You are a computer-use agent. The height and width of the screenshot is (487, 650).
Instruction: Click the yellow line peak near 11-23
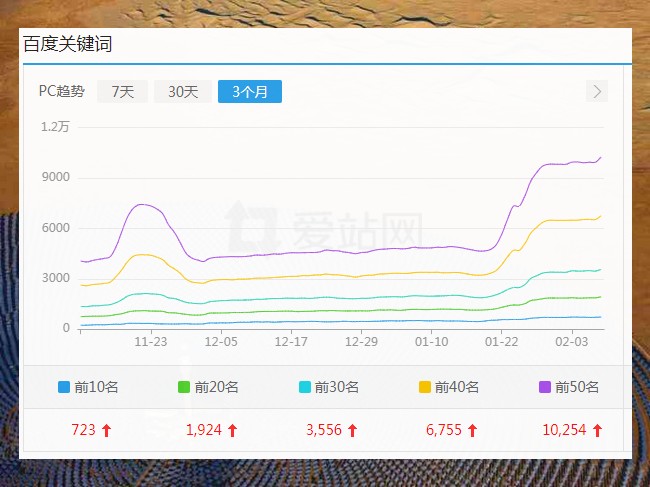[x=143, y=255]
